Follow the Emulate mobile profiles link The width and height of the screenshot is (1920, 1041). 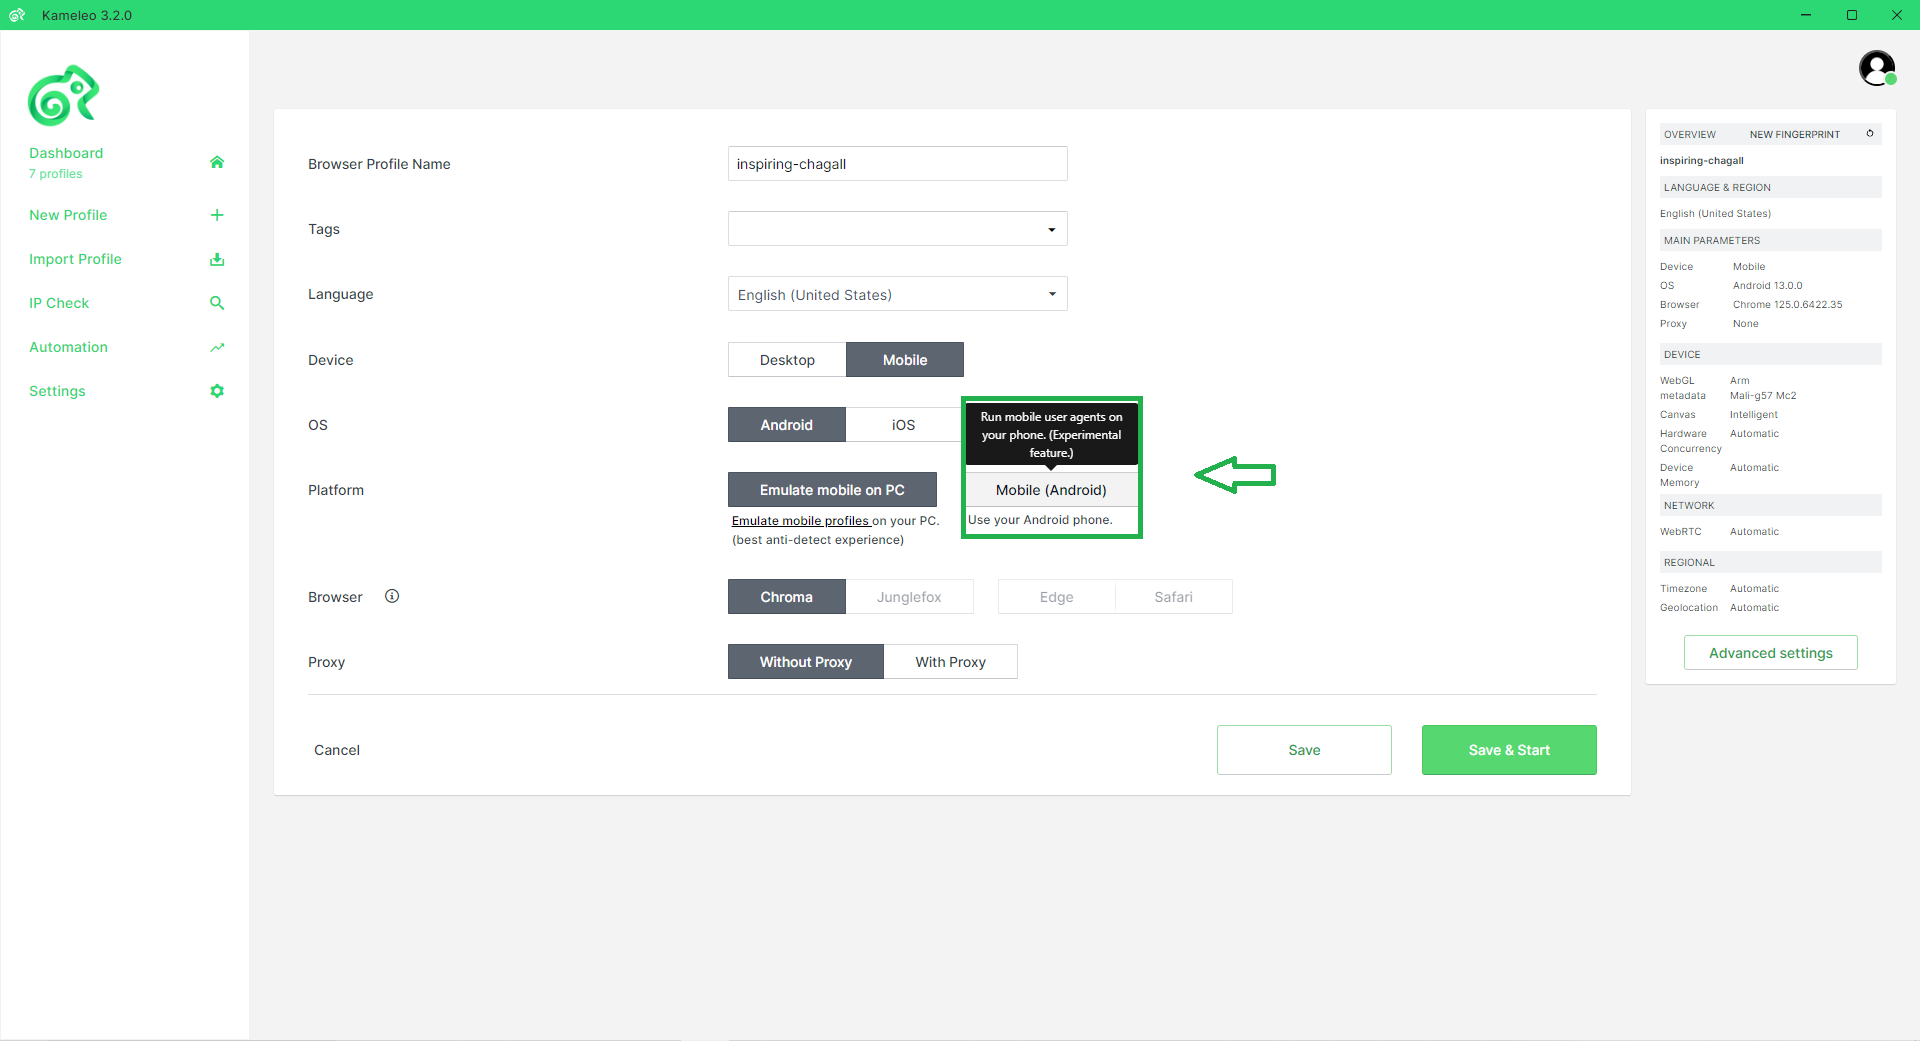[x=801, y=521]
